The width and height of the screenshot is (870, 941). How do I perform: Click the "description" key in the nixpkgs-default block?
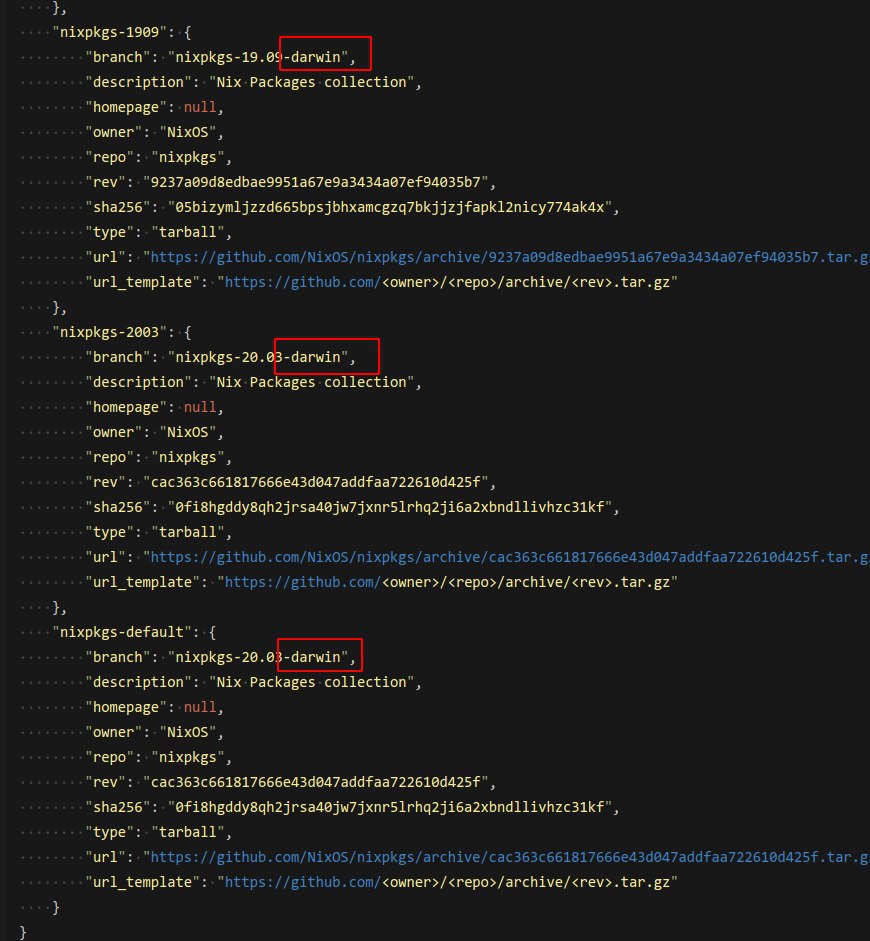[x=138, y=682]
